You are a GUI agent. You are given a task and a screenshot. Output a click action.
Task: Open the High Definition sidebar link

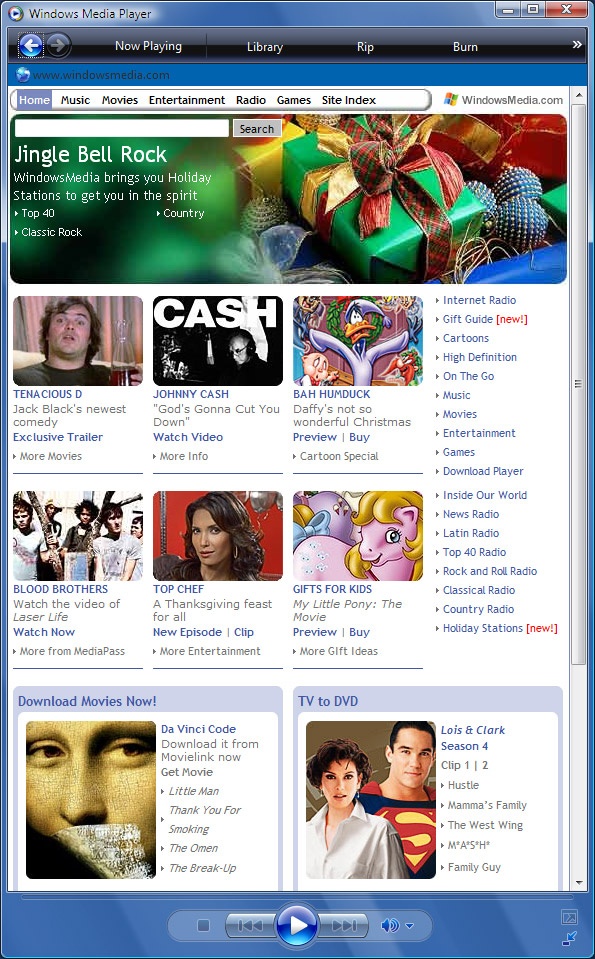click(480, 357)
